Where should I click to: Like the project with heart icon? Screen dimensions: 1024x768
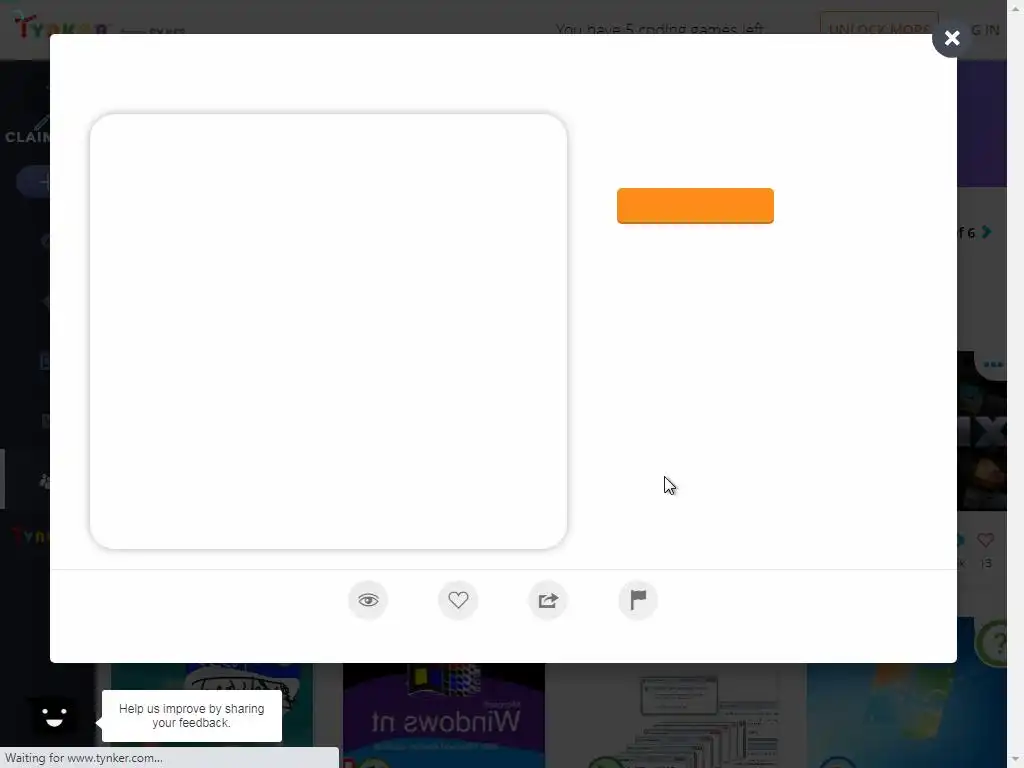(x=458, y=600)
